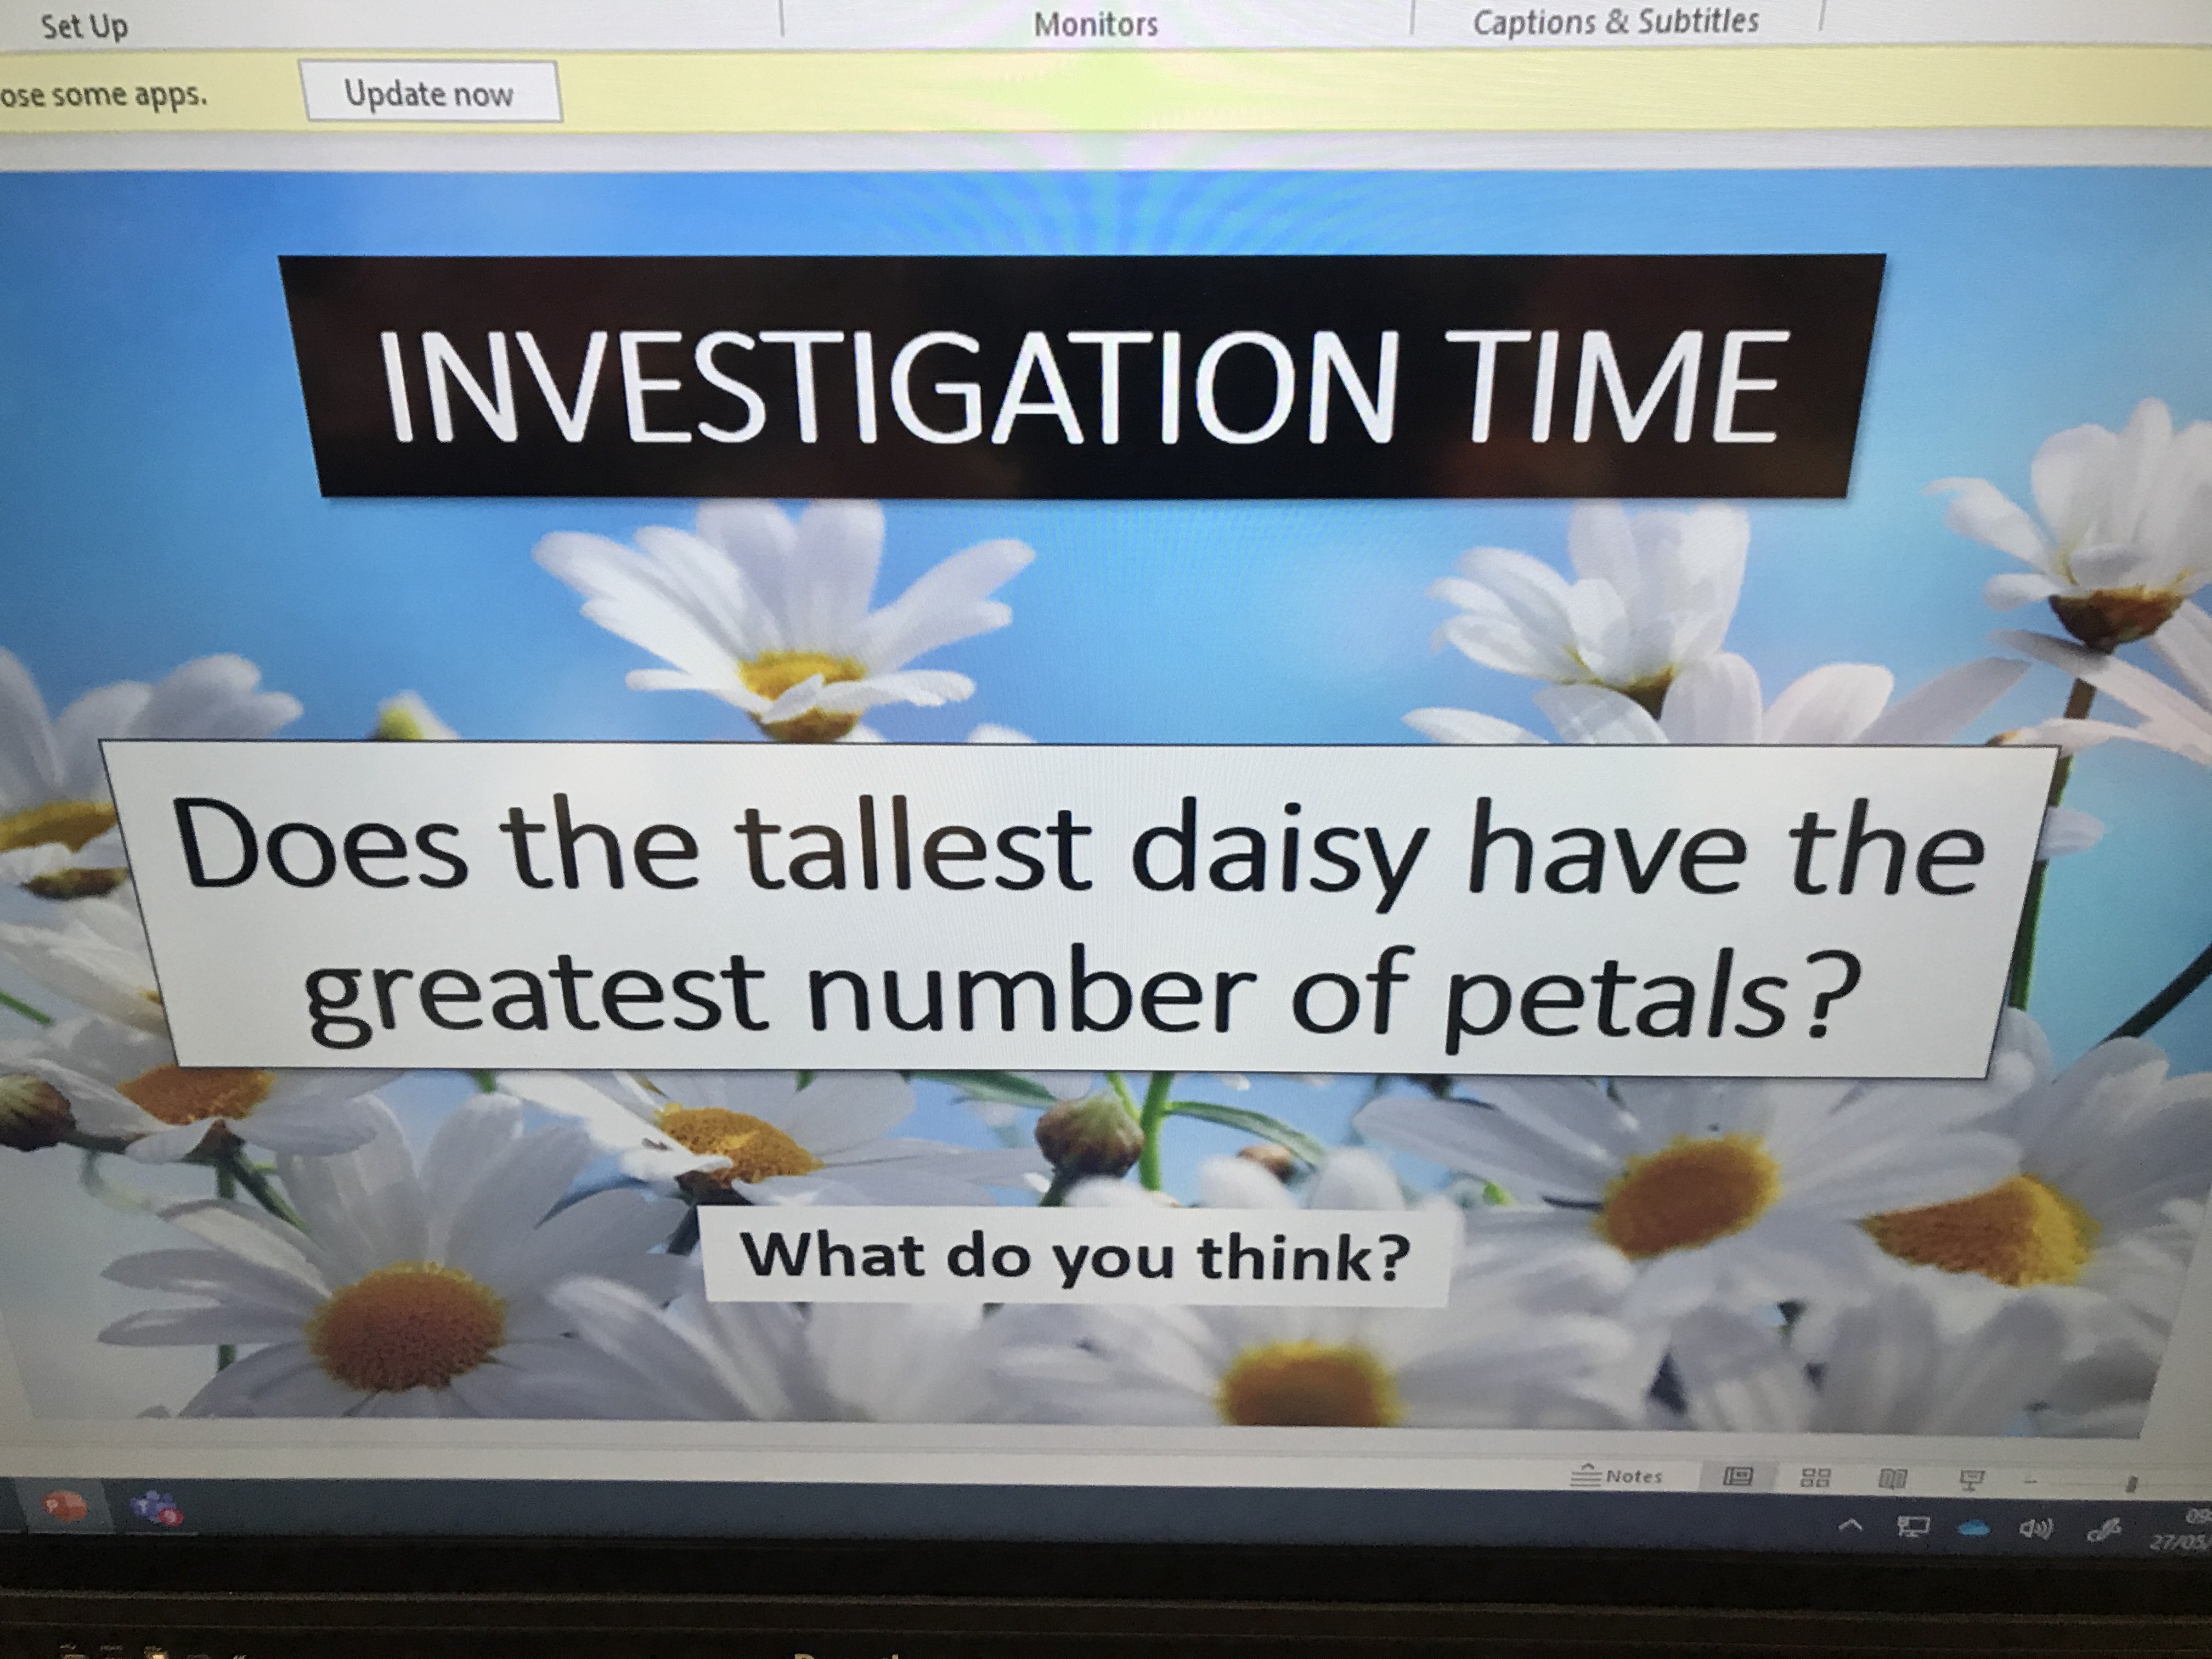Start Slide Show from status bar

point(1971,1479)
